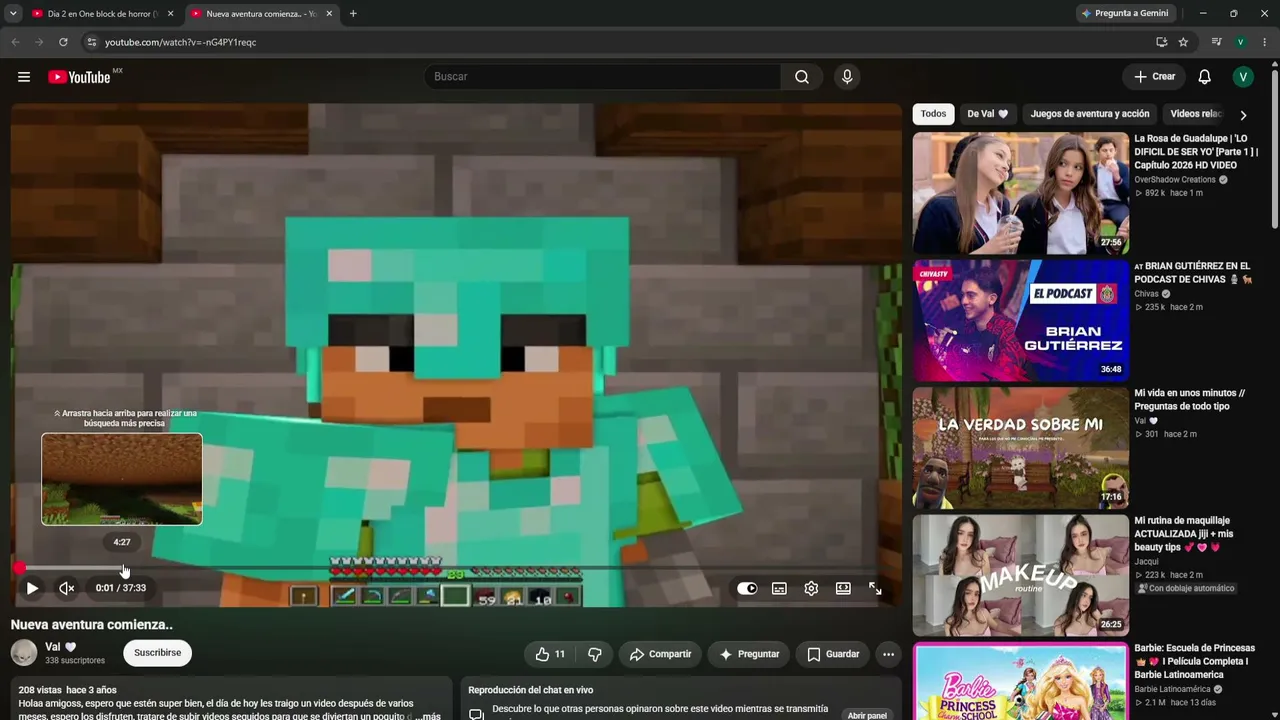This screenshot has width=1280, height=720.
Task: Open the Val channel avatar
Action: coord(24,653)
